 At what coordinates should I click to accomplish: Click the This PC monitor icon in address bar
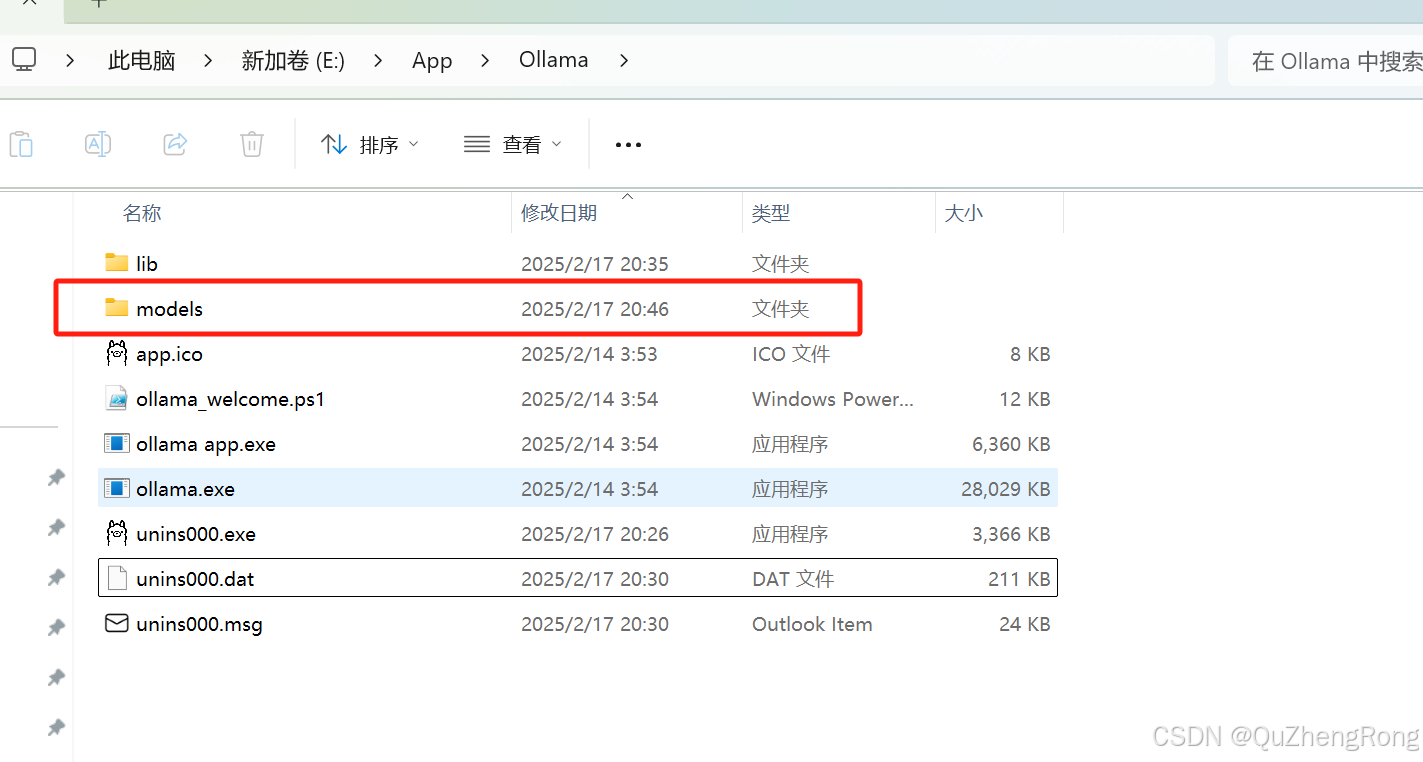pos(24,59)
